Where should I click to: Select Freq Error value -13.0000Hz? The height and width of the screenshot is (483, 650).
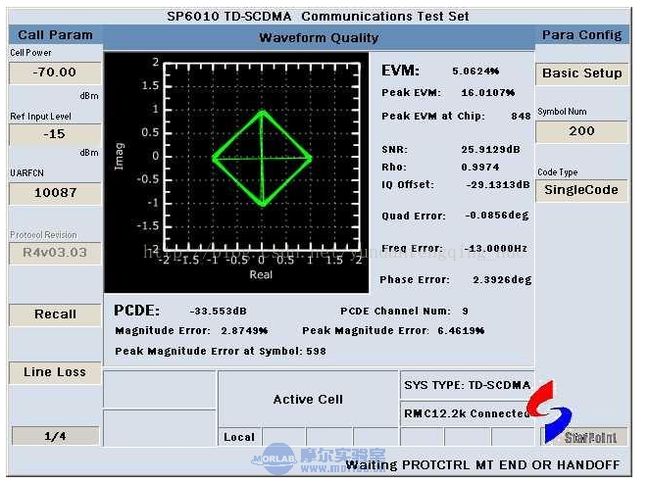[x=496, y=249]
